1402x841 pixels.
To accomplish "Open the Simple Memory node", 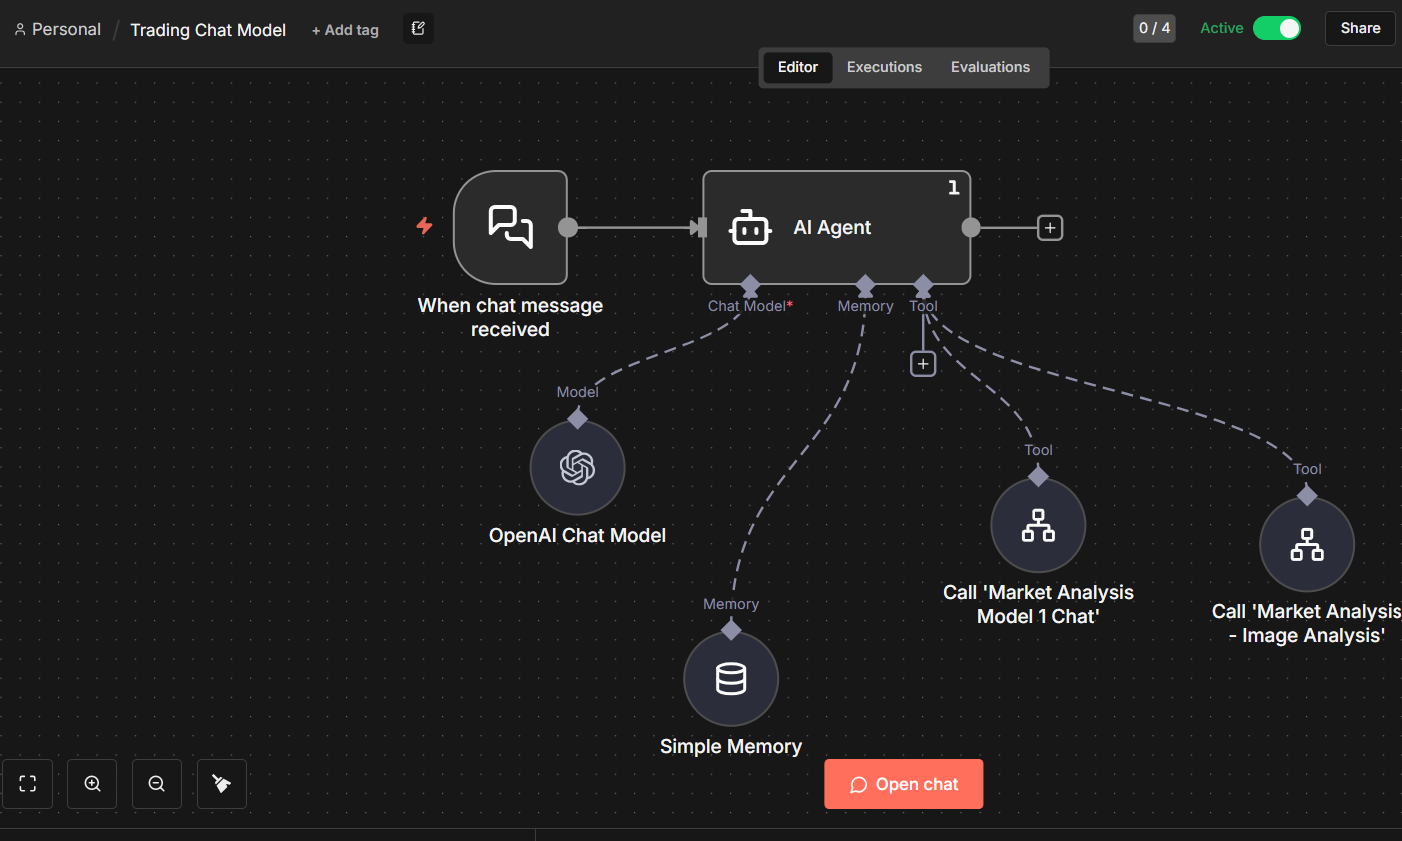I will tap(730, 678).
